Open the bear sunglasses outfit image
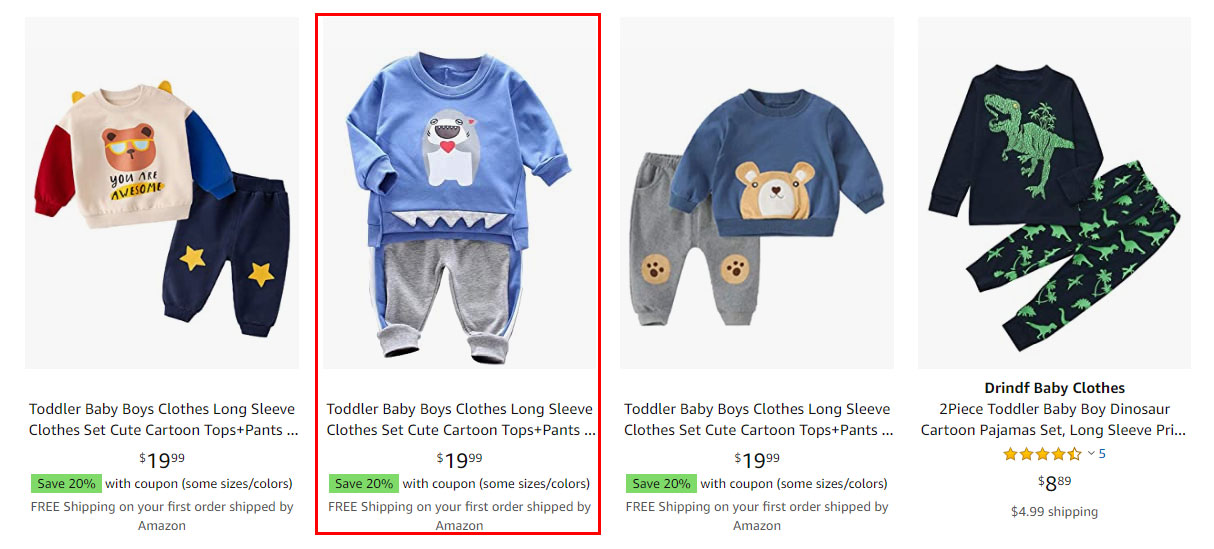The image size is (1214, 549). click(x=162, y=193)
